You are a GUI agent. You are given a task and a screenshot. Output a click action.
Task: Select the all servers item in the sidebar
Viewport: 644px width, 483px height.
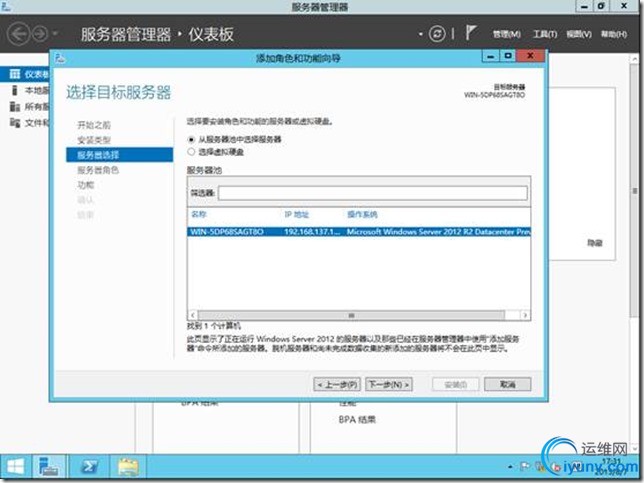click(x=25, y=106)
